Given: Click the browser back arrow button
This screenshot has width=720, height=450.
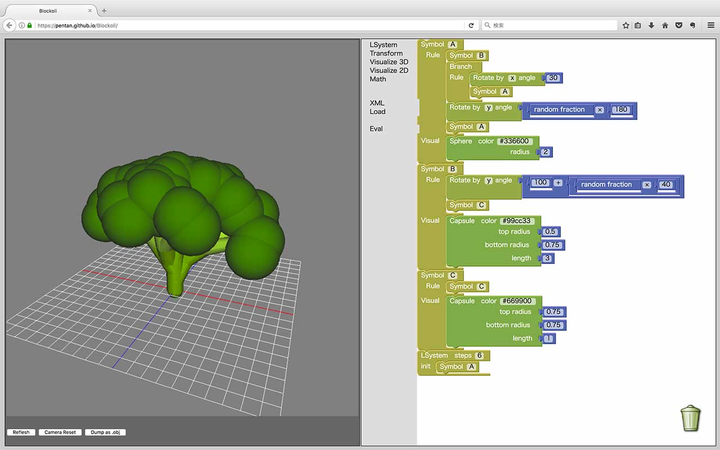Looking at the screenshot, I should pyautogui.click(x=10, y=24).
